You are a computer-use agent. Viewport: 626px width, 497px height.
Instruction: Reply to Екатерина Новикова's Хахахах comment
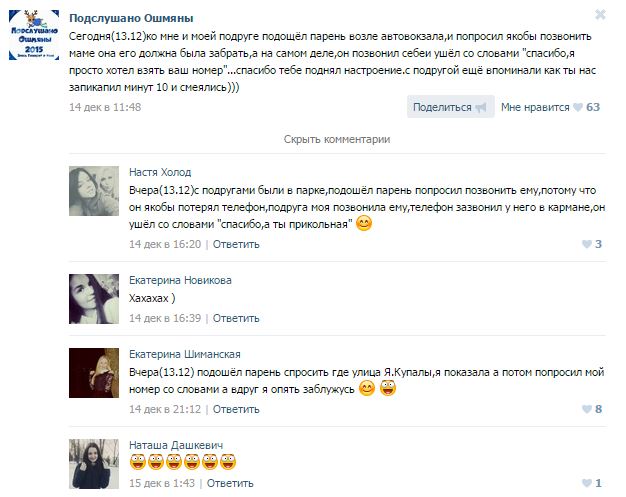tap(236, 318)
